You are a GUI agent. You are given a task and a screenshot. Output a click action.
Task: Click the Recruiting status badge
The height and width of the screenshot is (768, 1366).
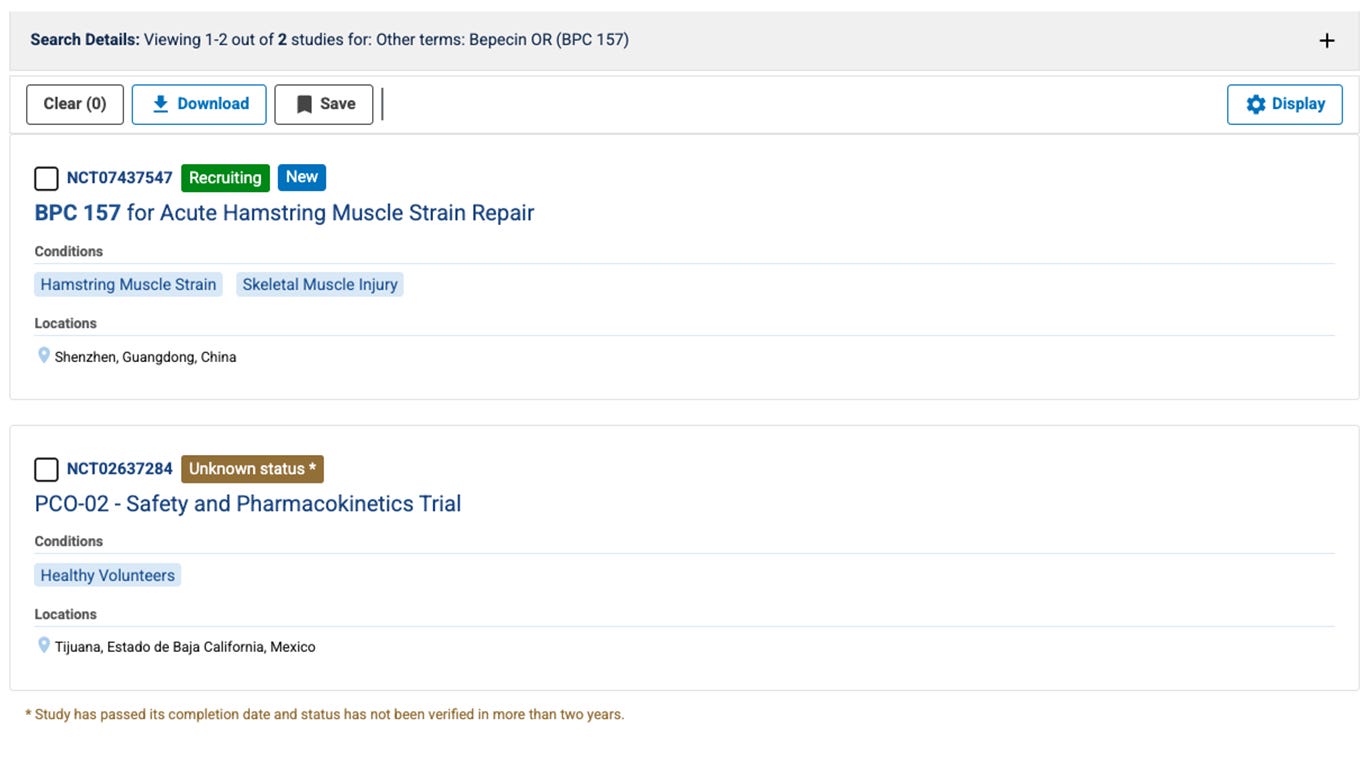point(225,178)
